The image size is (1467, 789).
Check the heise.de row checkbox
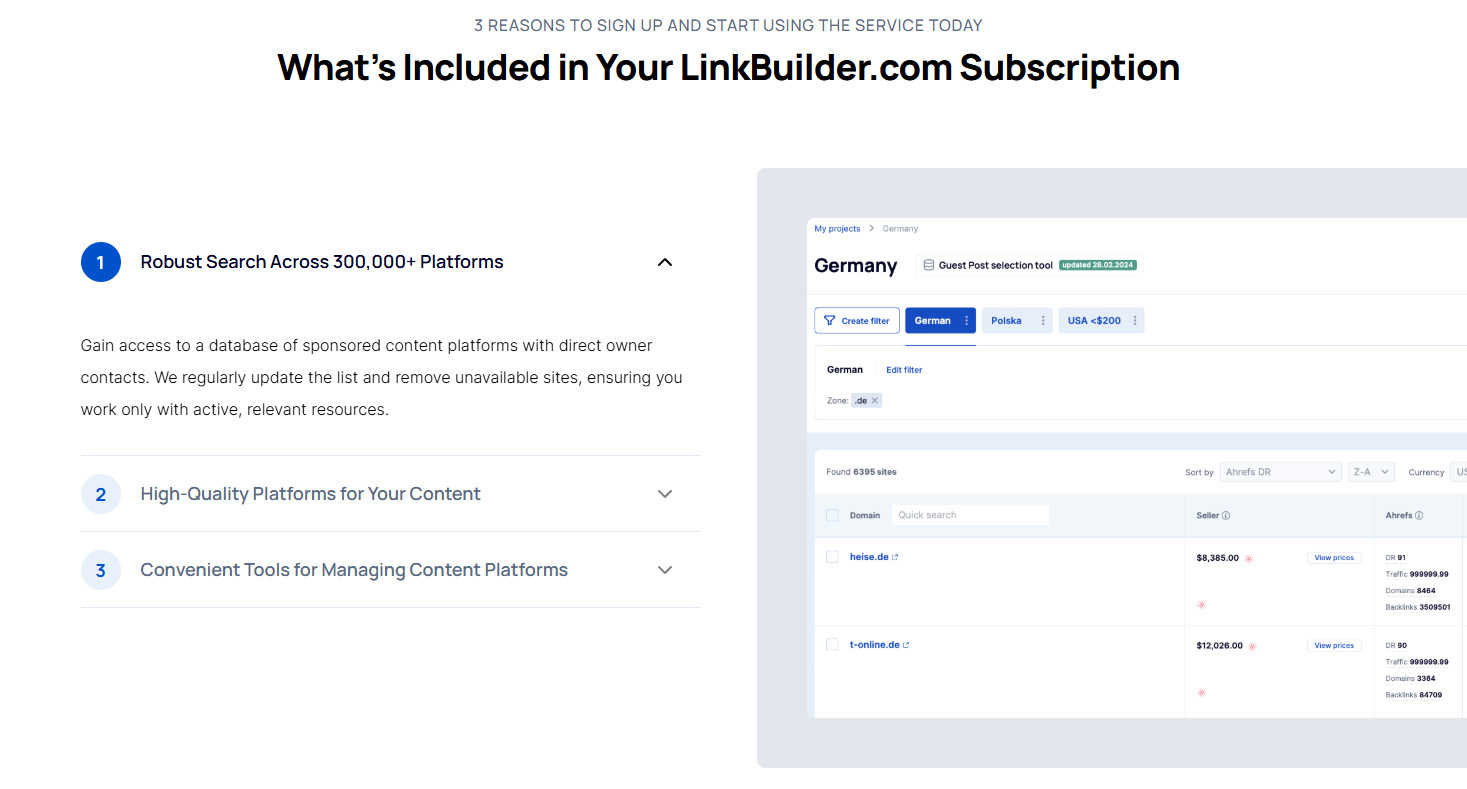(832, 557)
